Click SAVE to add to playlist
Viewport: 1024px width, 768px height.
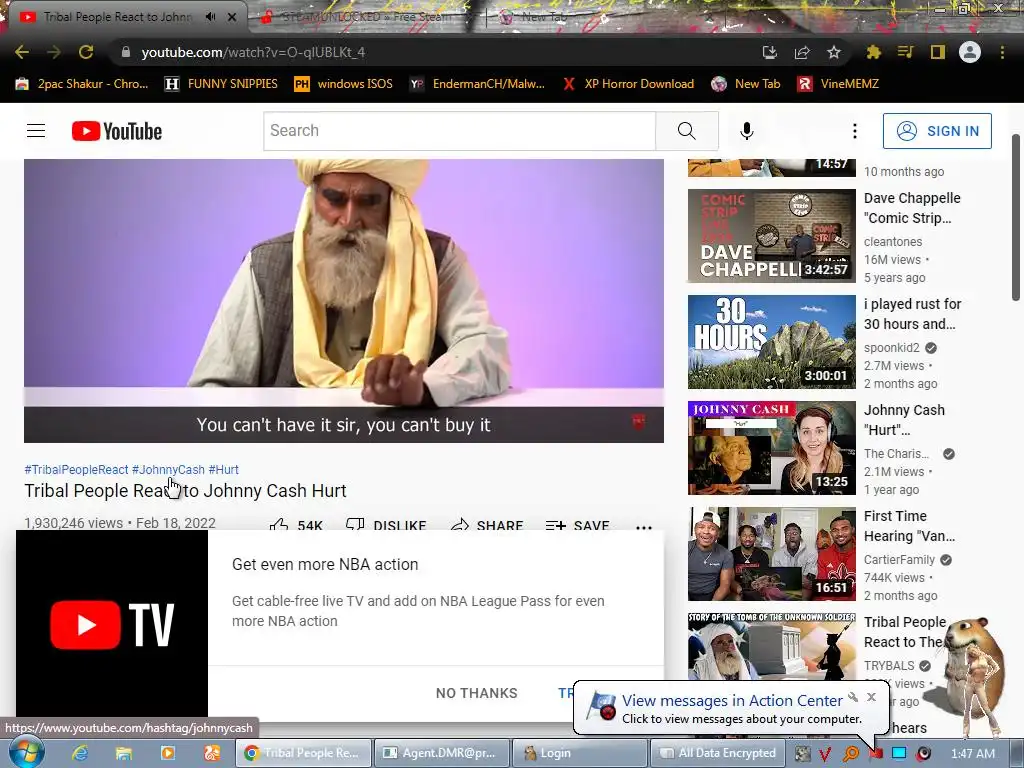[577, 525]
